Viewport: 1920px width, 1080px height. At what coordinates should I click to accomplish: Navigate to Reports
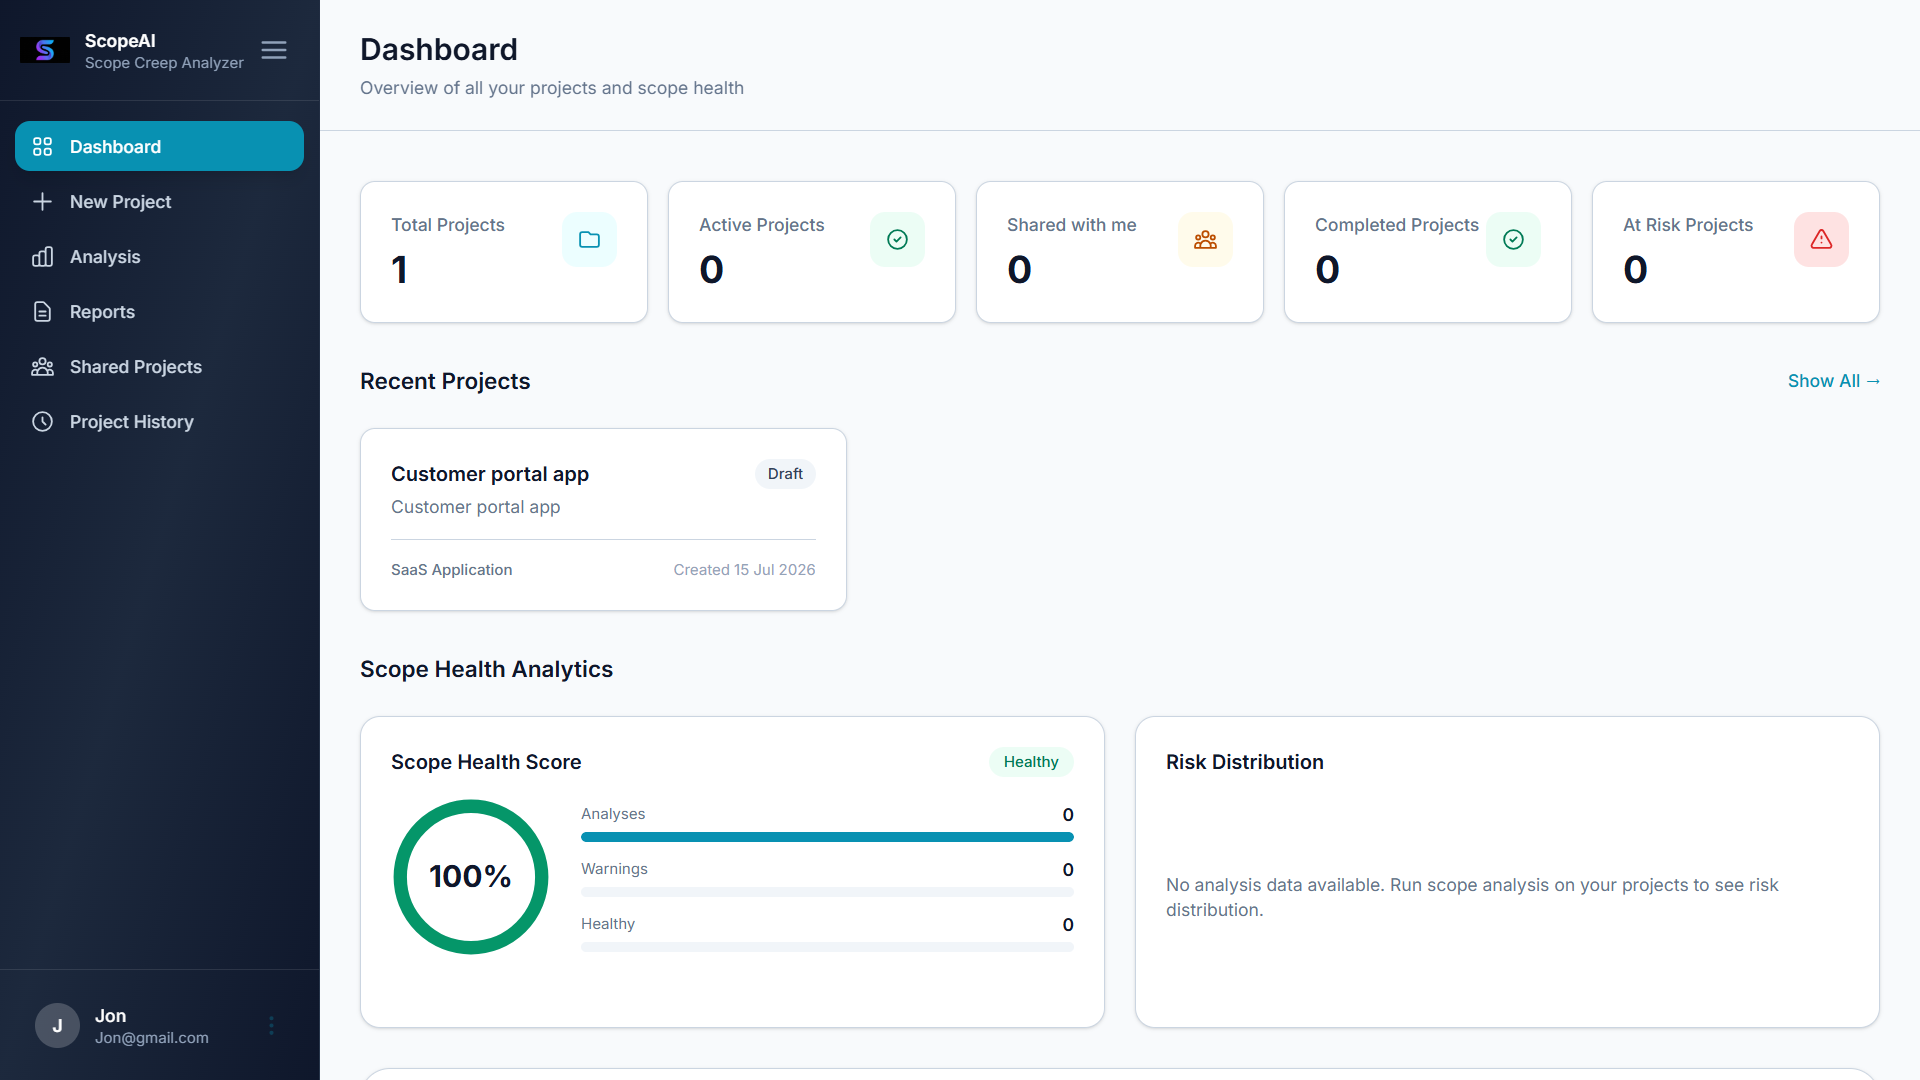(x=159, y=312)
